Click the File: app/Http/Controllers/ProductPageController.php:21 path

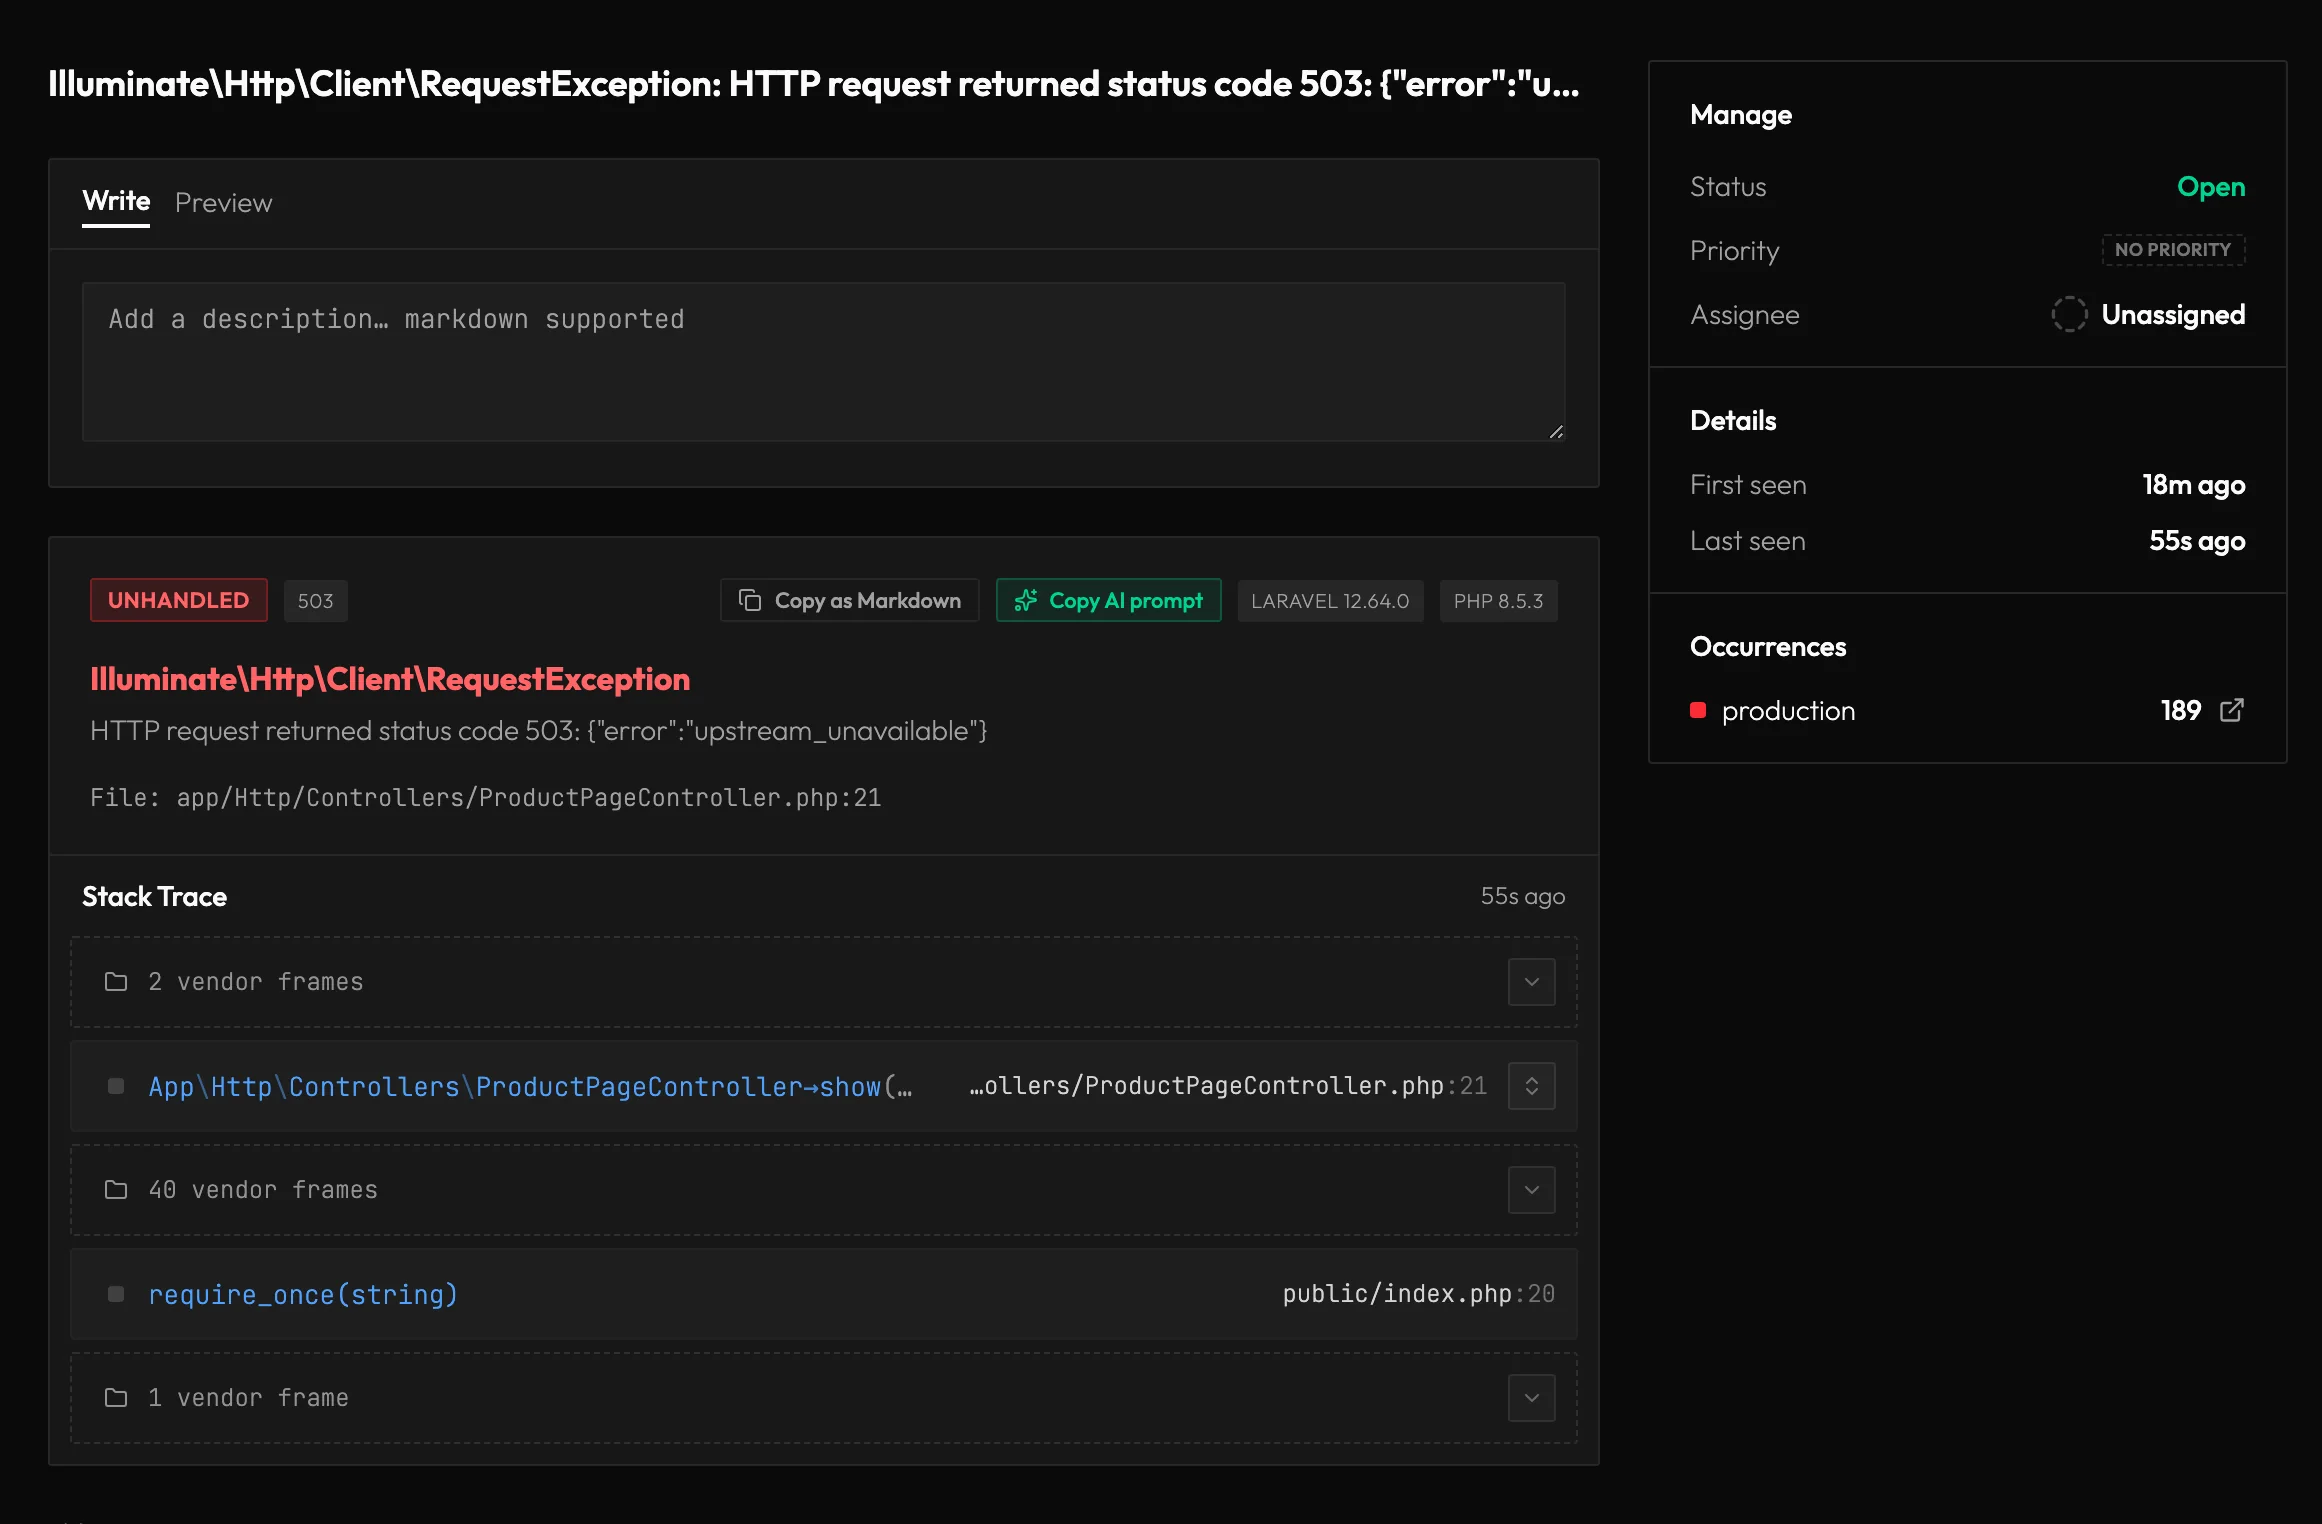(486, 798)
